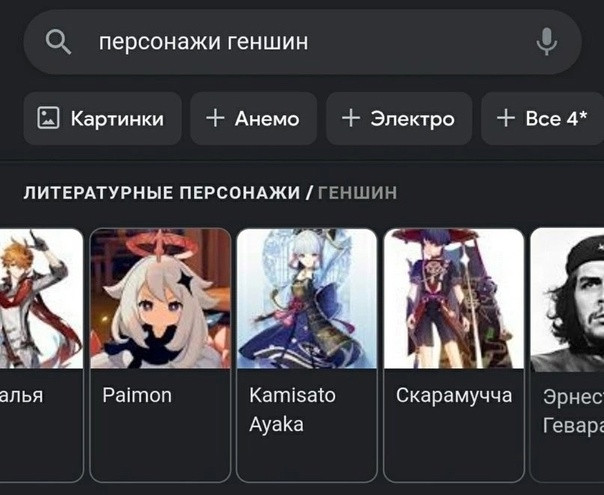This screenshot has height=495, width=604.
Task: Activate voice search microphone icon
Action: click(547, 42)
